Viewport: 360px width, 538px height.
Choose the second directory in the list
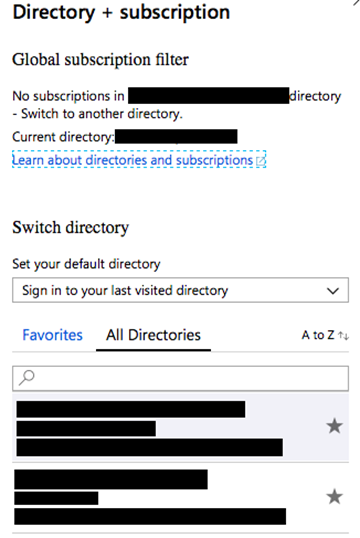181,498
